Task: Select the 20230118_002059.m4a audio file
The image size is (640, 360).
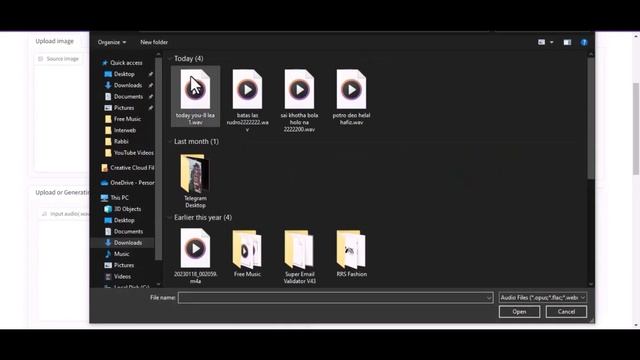Action: [195, 256]
